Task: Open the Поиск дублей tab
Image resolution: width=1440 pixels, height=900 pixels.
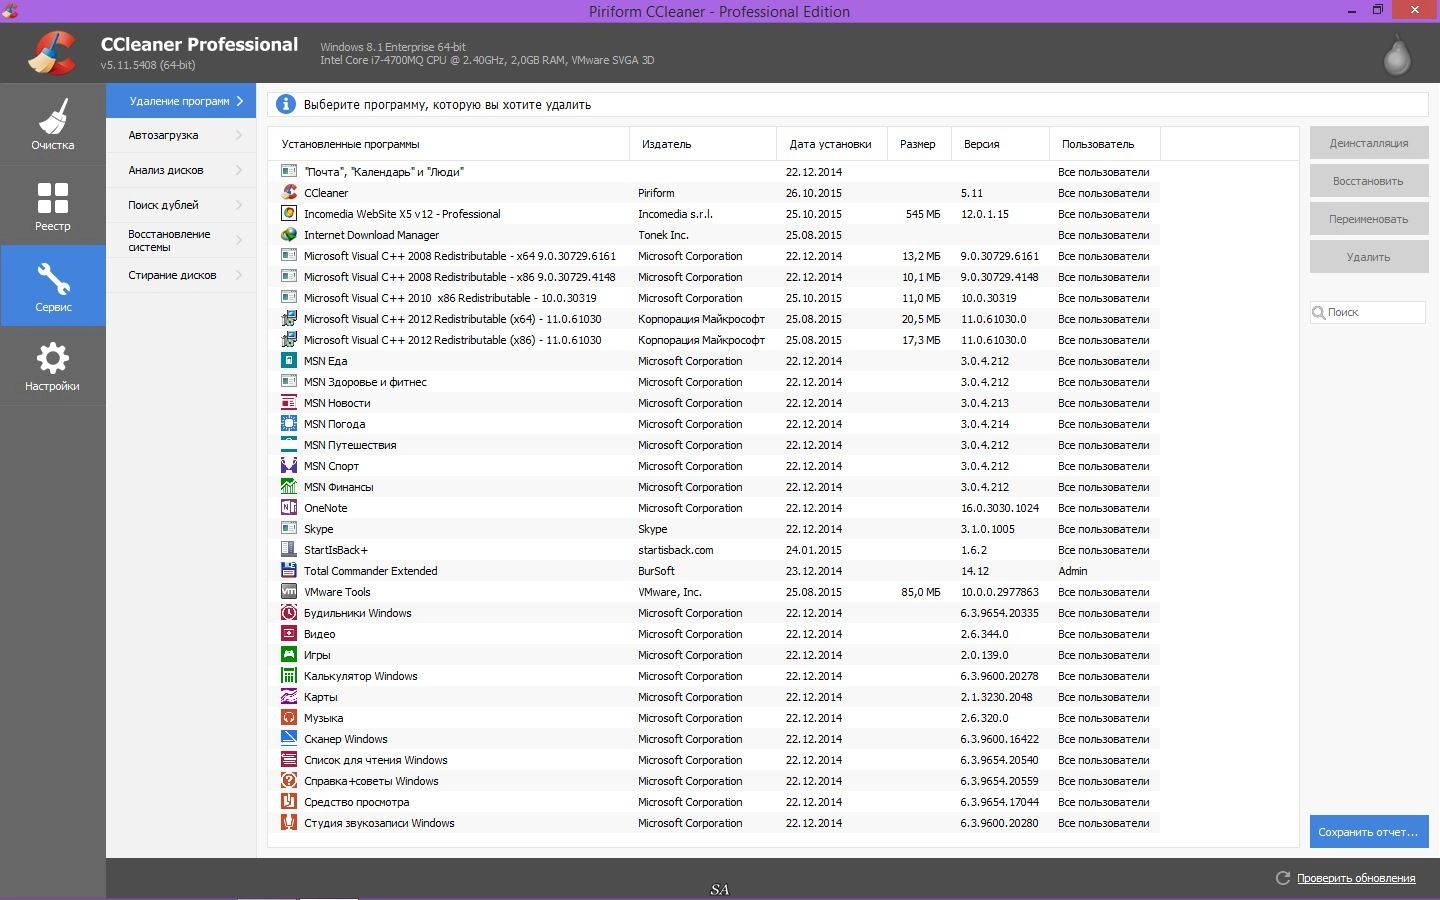Action: coord(181,205)
